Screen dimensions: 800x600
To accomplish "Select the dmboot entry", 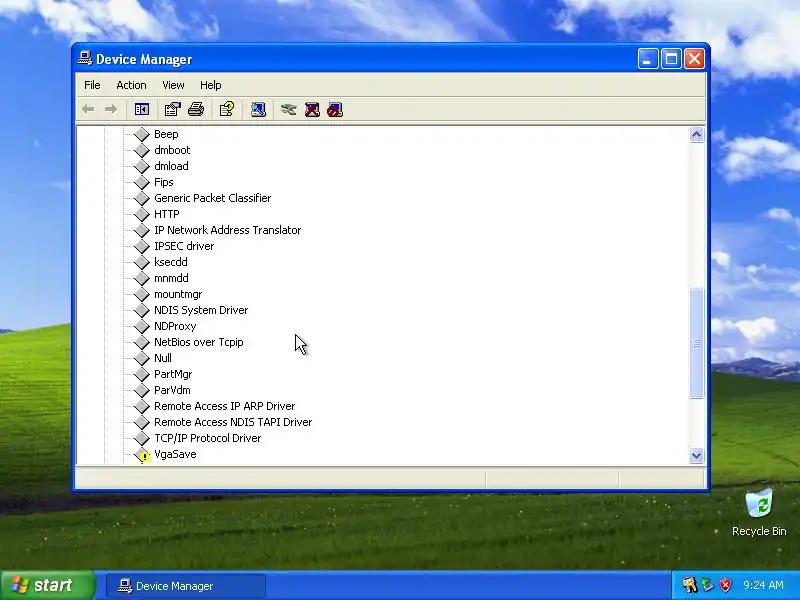I will click(172, 150).
